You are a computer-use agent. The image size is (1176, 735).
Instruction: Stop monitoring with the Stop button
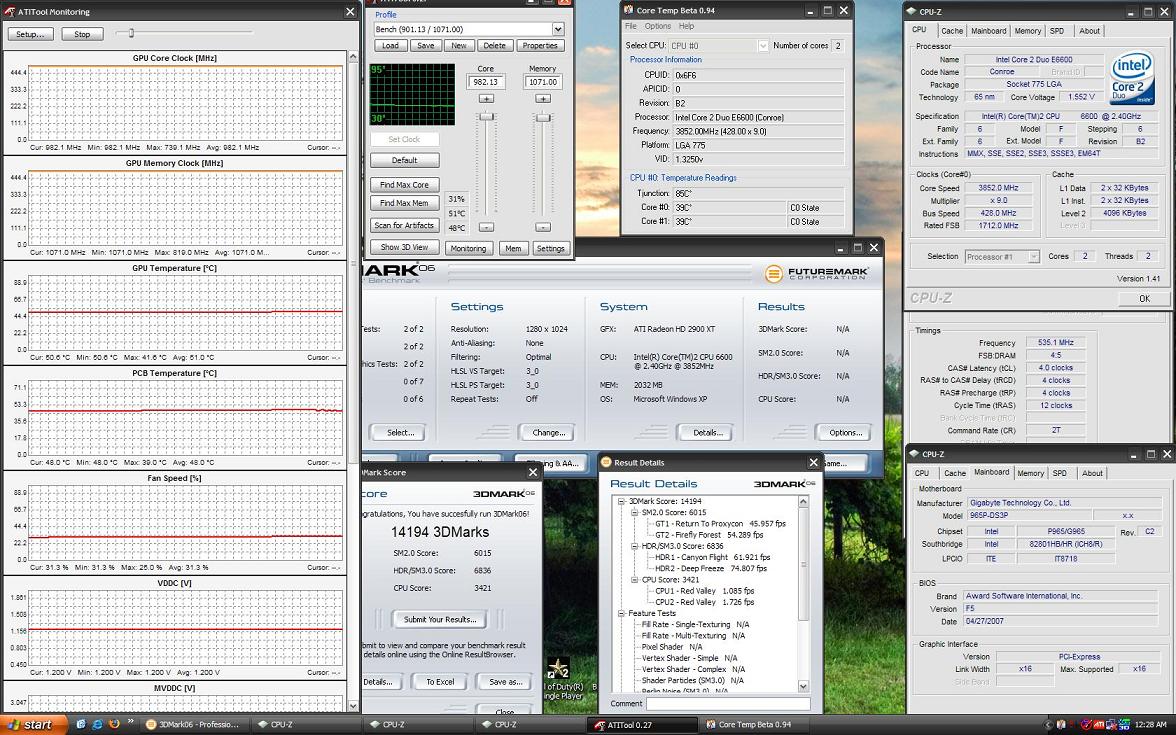coord(82,34)
